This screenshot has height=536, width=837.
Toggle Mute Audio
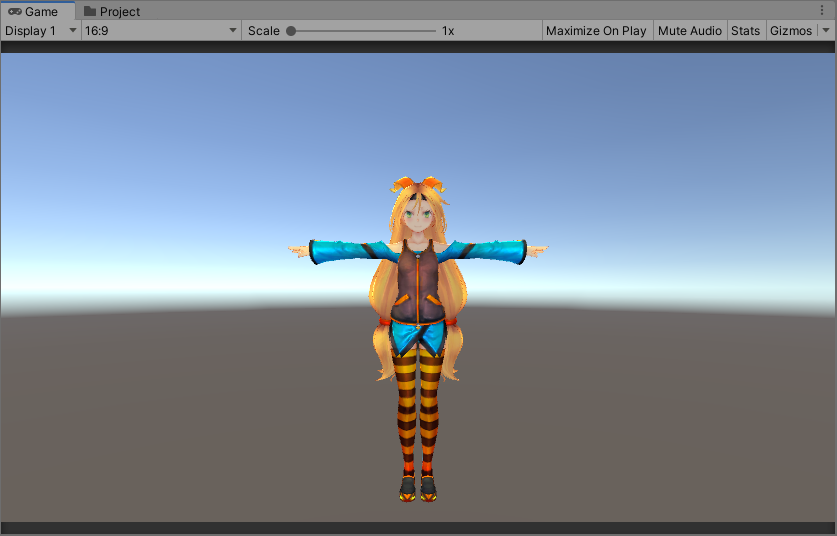[x=690, y=31]
